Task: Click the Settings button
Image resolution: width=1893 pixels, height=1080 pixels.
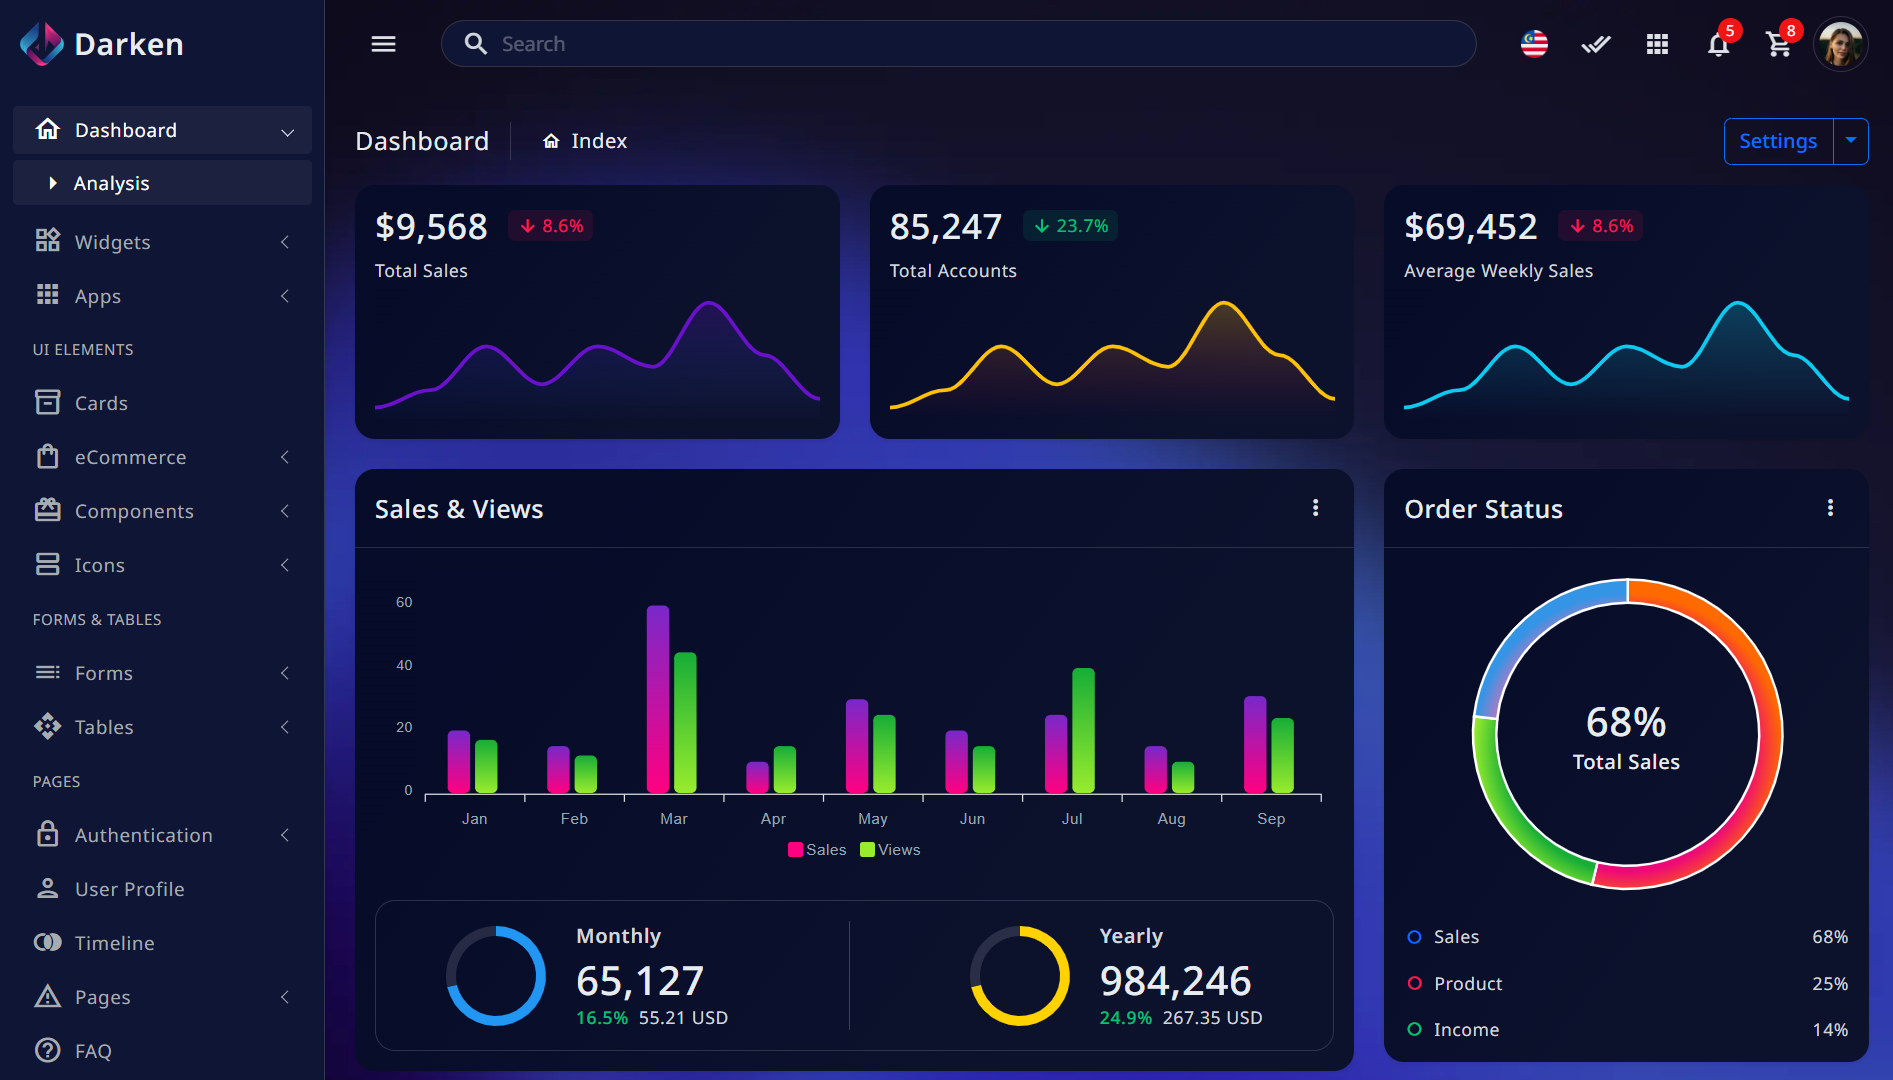Action: pos(1778,141)
